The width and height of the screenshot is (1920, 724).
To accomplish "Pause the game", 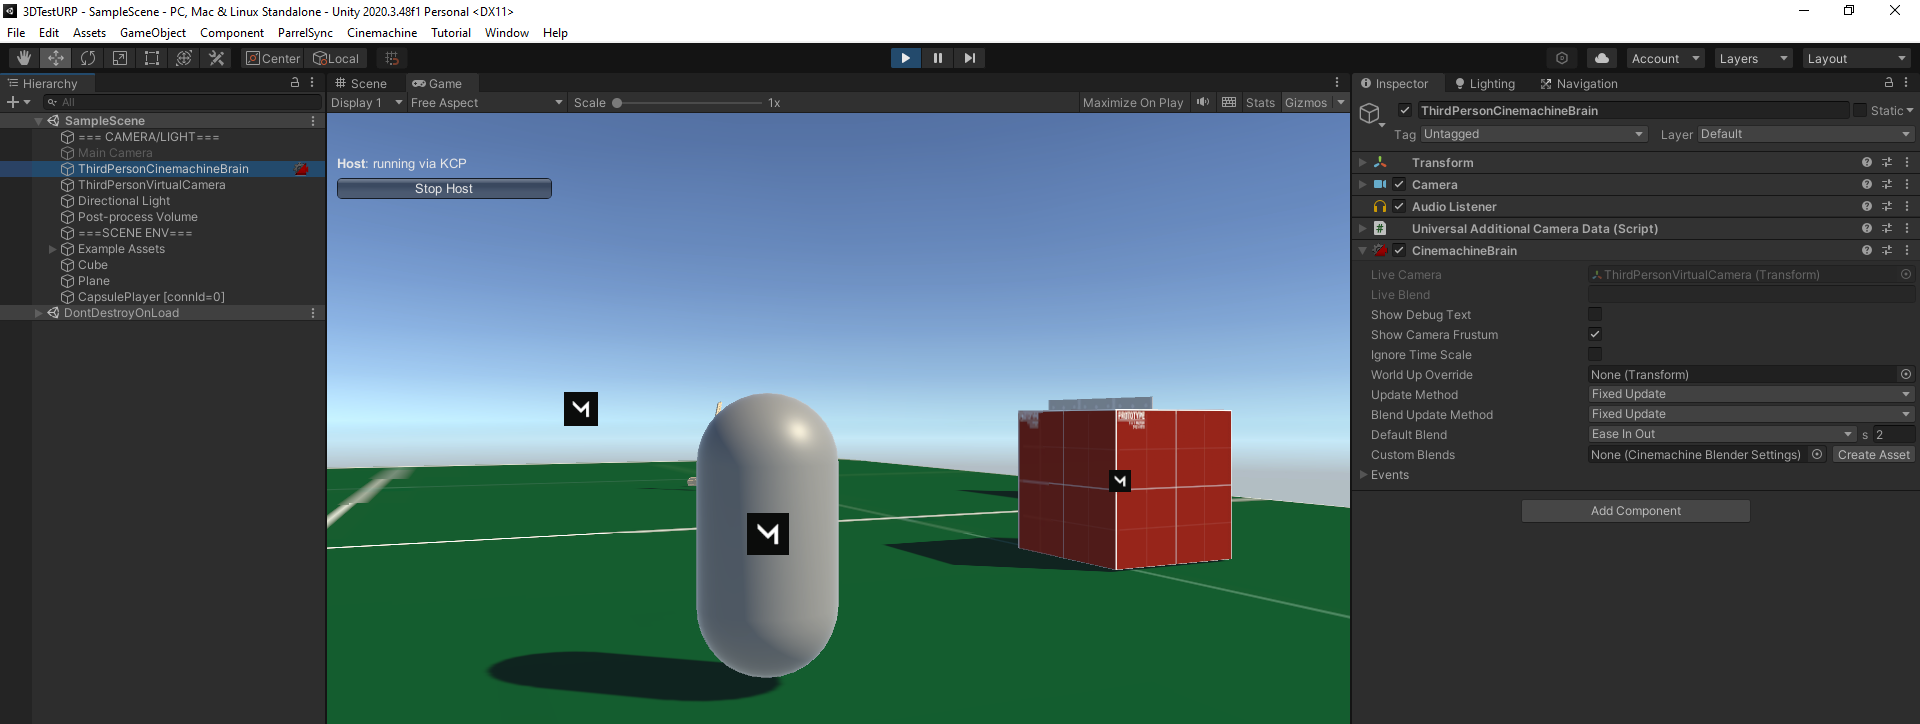I will [937, 58].
